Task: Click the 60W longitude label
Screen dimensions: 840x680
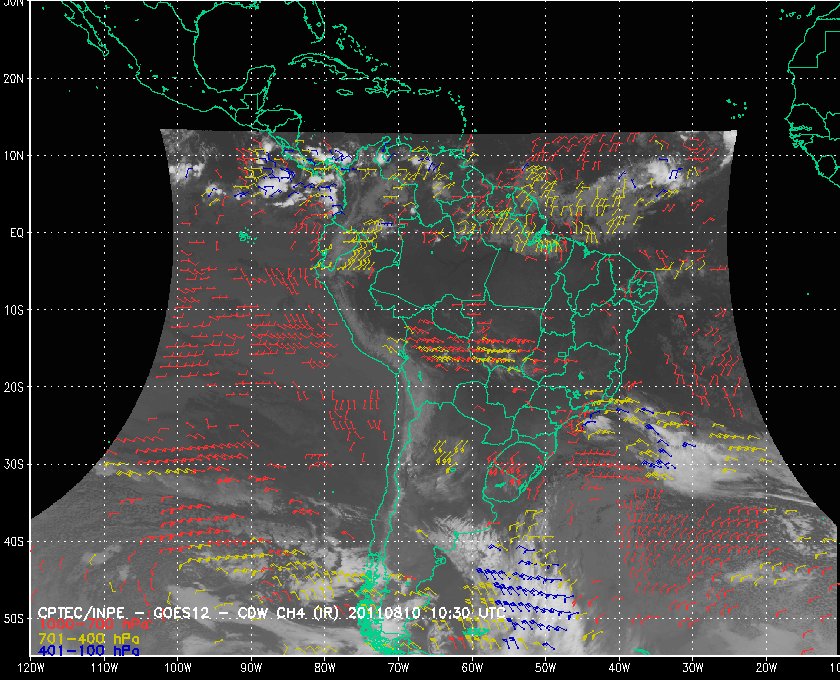Action: click(472, 668)
